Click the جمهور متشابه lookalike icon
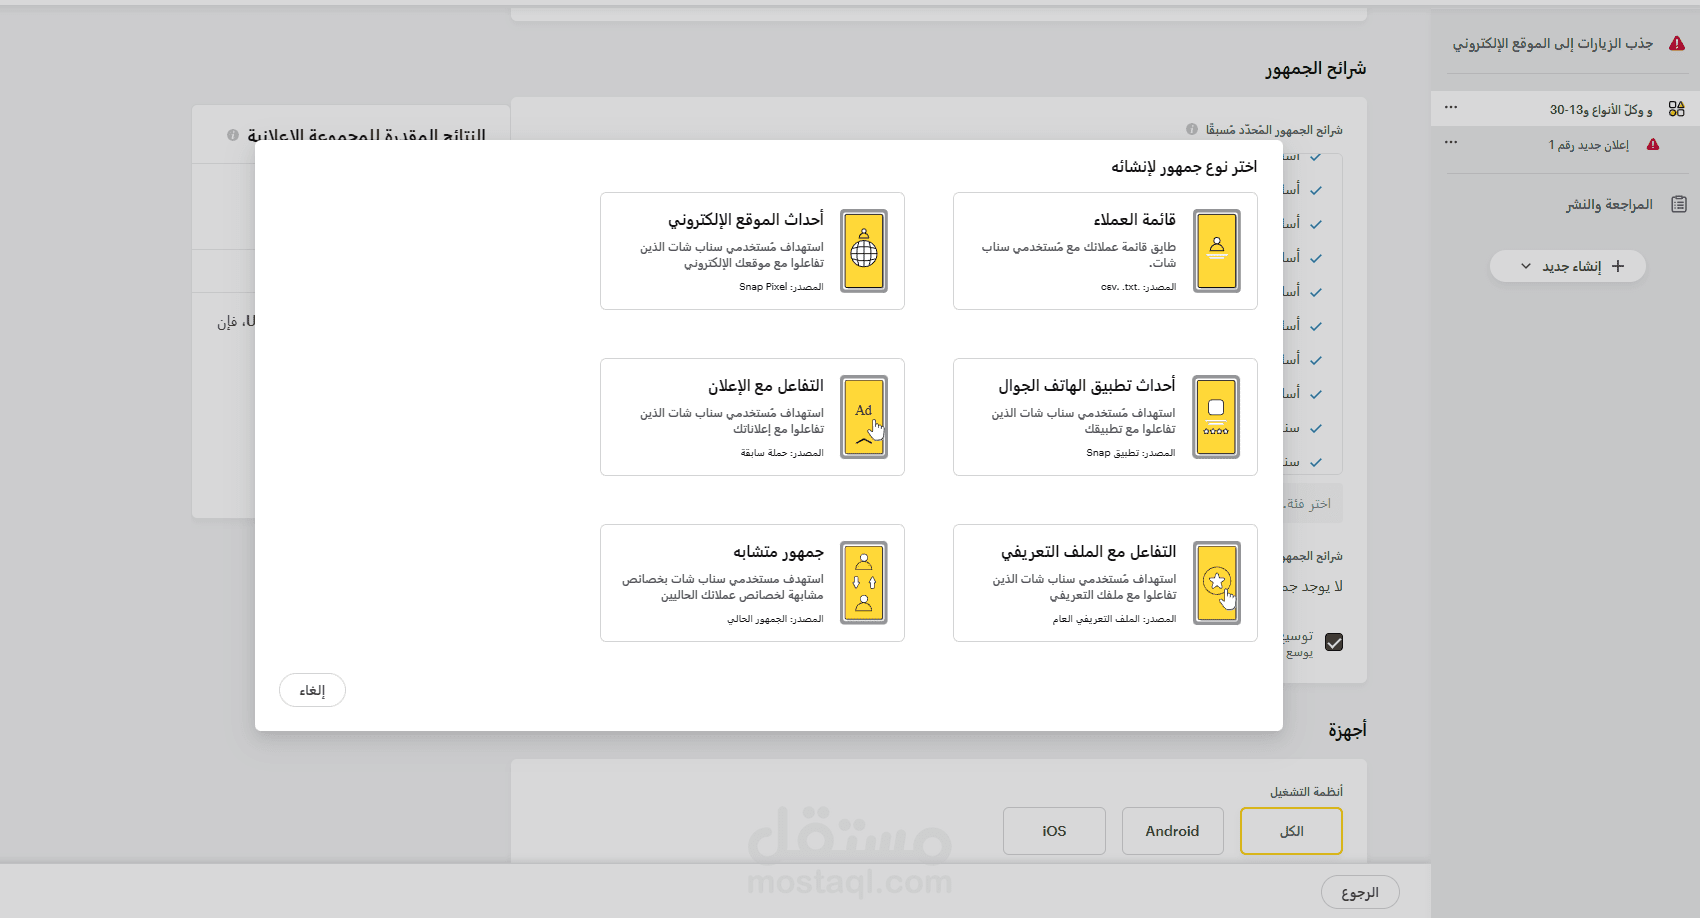1700x918 pixels. coord(864,583)
